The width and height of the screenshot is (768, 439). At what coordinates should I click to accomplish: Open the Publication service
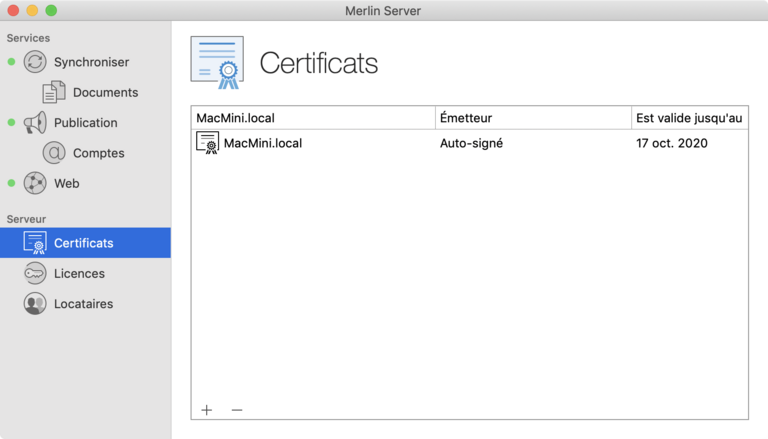(86, 123)
